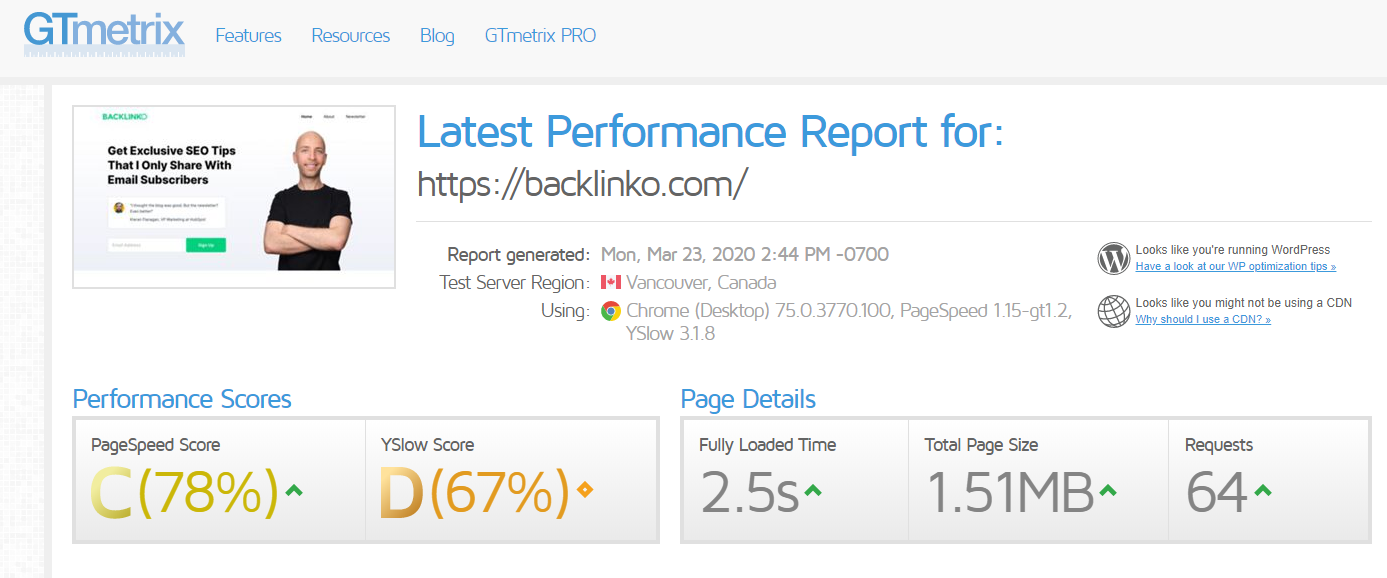This screenshot has width=1387, height=578.
Task: Click the 'Test Server Region:' label
Action: point(515,282)
